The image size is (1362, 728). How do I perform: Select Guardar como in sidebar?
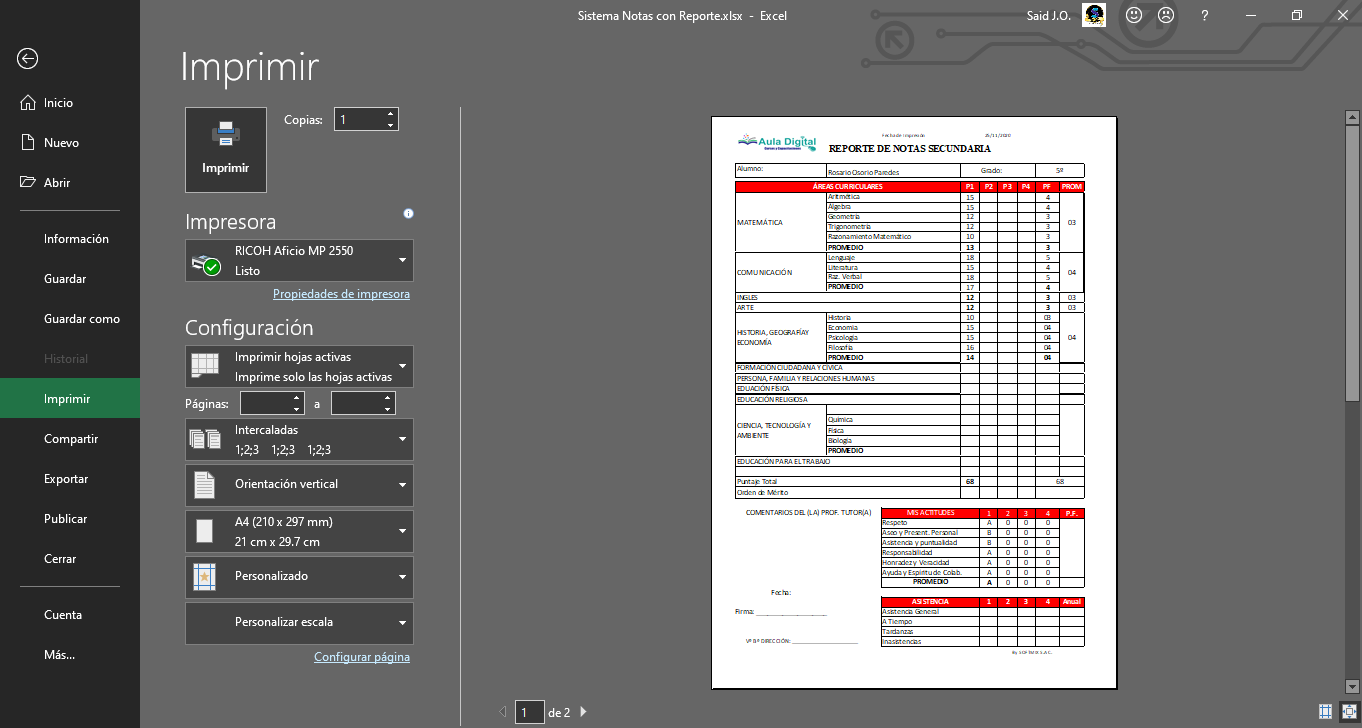point(81,319)
